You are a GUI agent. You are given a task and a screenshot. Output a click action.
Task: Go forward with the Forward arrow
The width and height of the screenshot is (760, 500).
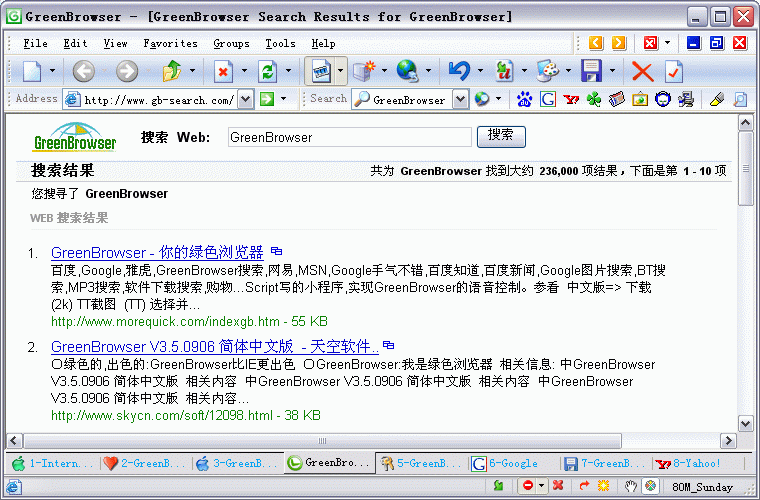point(127,72)
